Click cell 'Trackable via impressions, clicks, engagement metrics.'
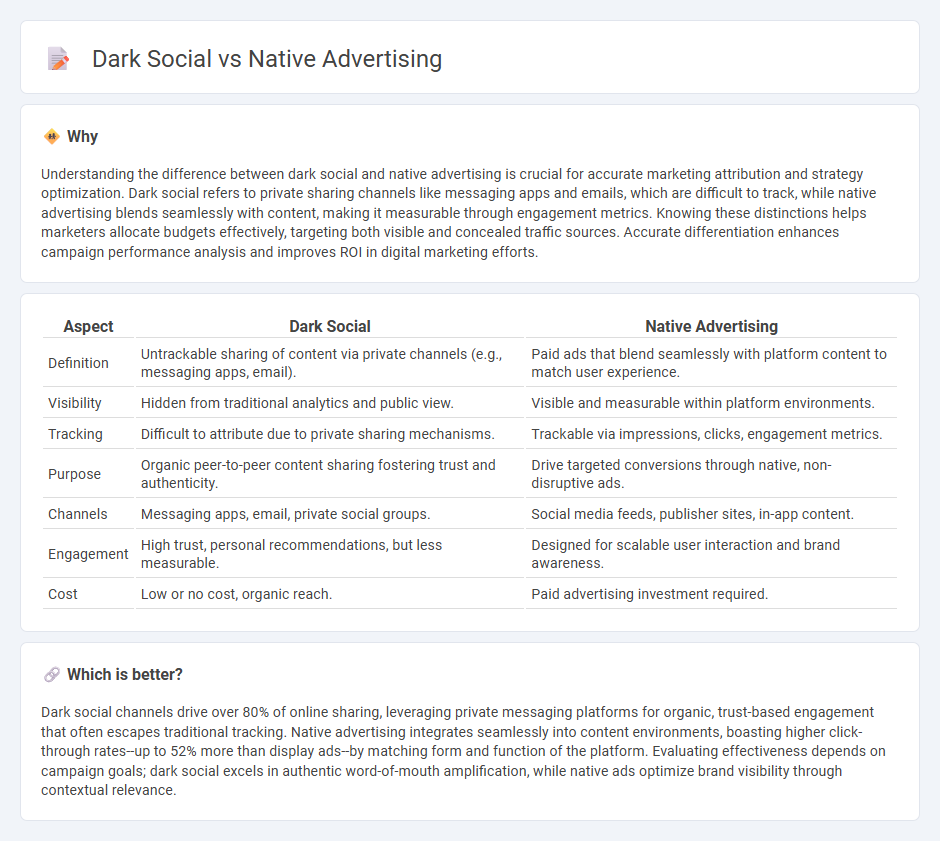940x841 pixels. tap(711, 435)
